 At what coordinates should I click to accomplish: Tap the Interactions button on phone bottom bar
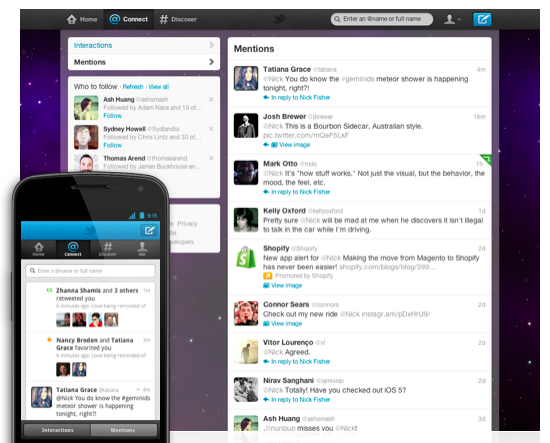click(x=57, y=430)
